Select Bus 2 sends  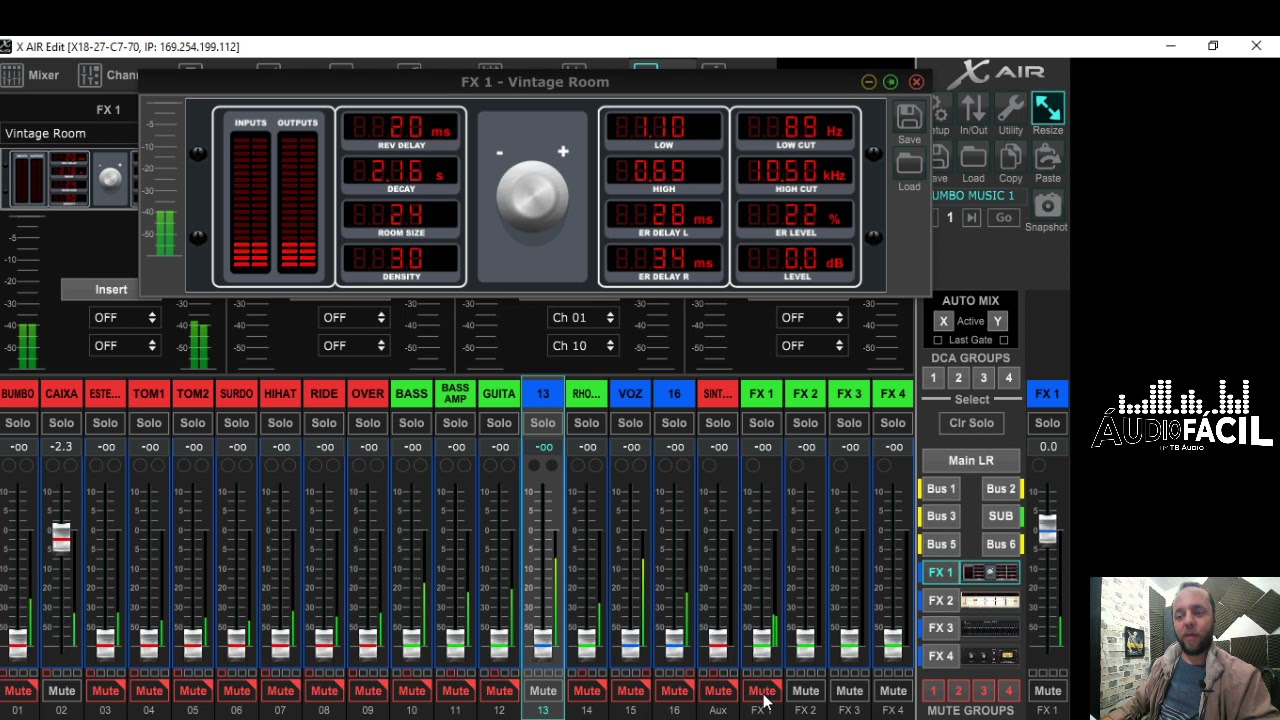[1000, 489]
